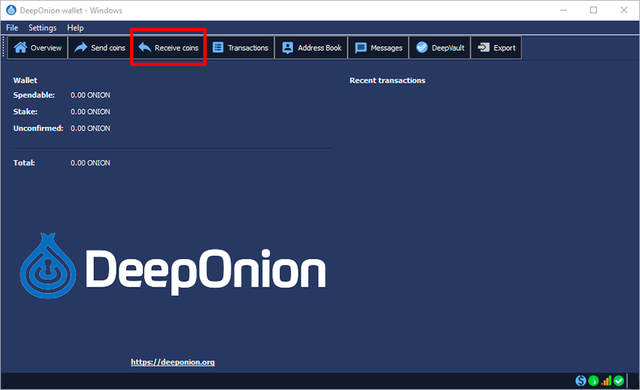The image size is (640, 390).
Task: Click the green sync checkmark icon
Action: click(x=619, y=381)
